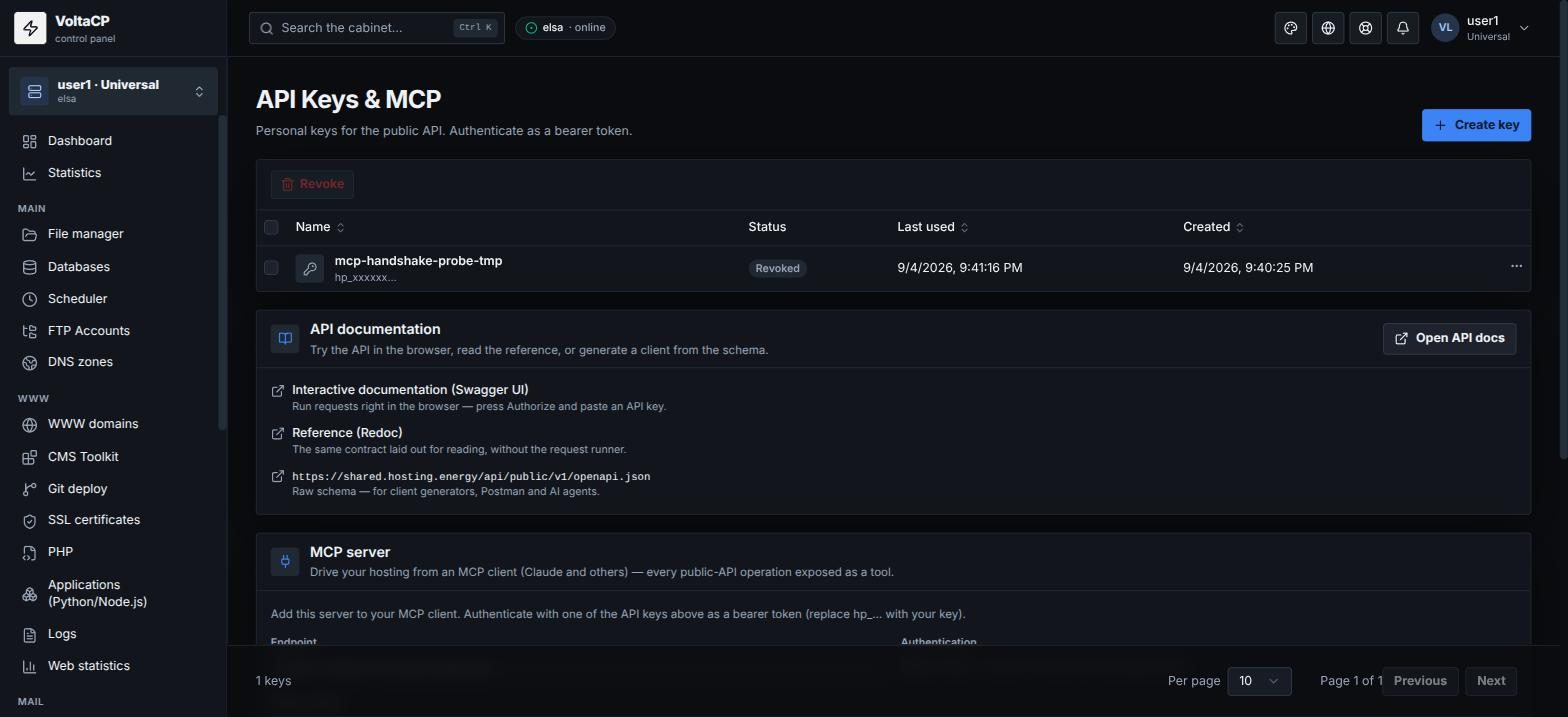The height and width of the screenshot is (717, 1568).
Task: Open the Per page dropdown
Action: [x=1259, y=681]
